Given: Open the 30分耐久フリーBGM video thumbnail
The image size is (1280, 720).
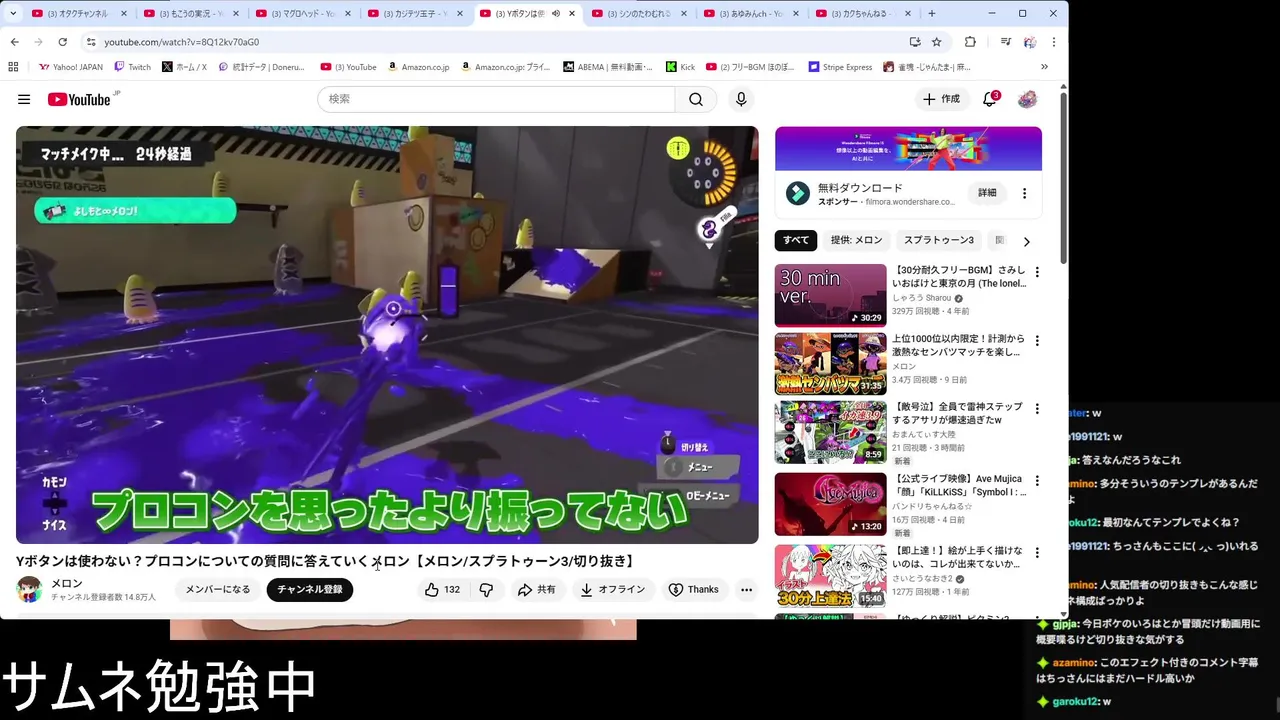Looking at the screenshot, I should 830,295.
